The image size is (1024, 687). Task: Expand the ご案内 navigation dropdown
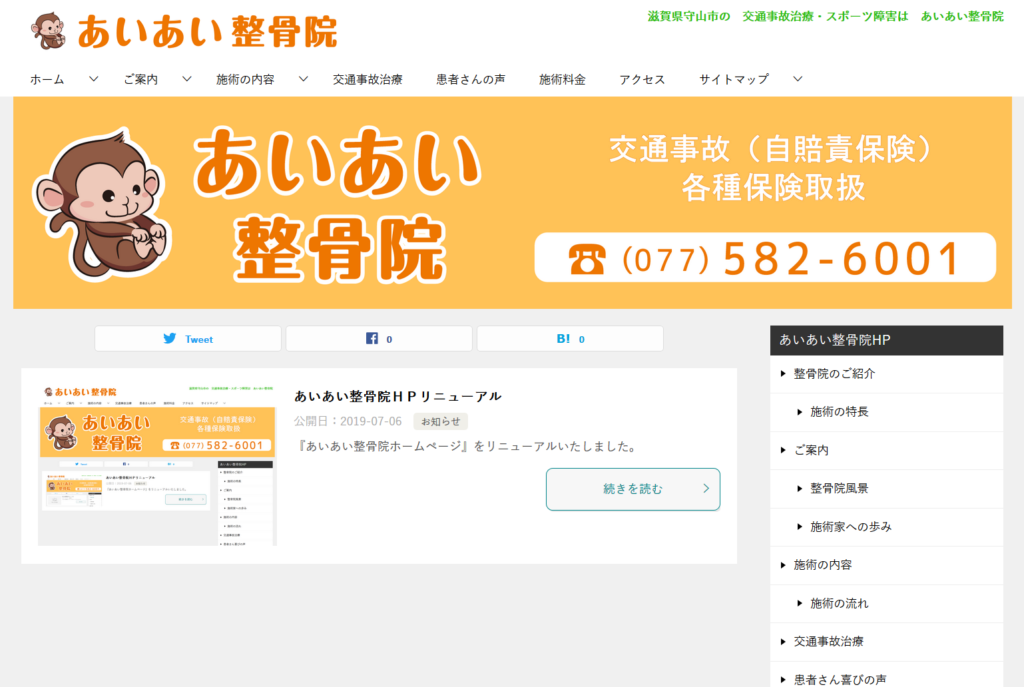pos(186,77)
